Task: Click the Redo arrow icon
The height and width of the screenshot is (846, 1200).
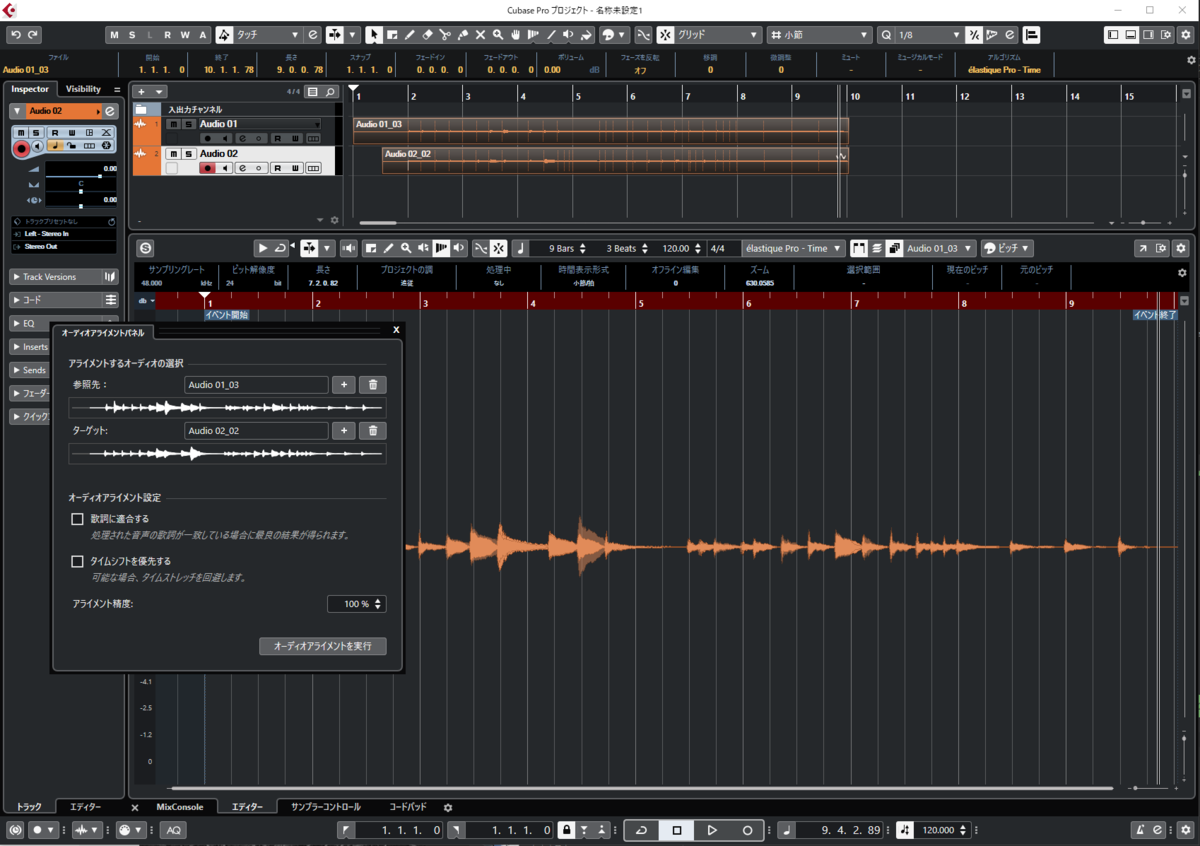Action: tap(33, 35)
